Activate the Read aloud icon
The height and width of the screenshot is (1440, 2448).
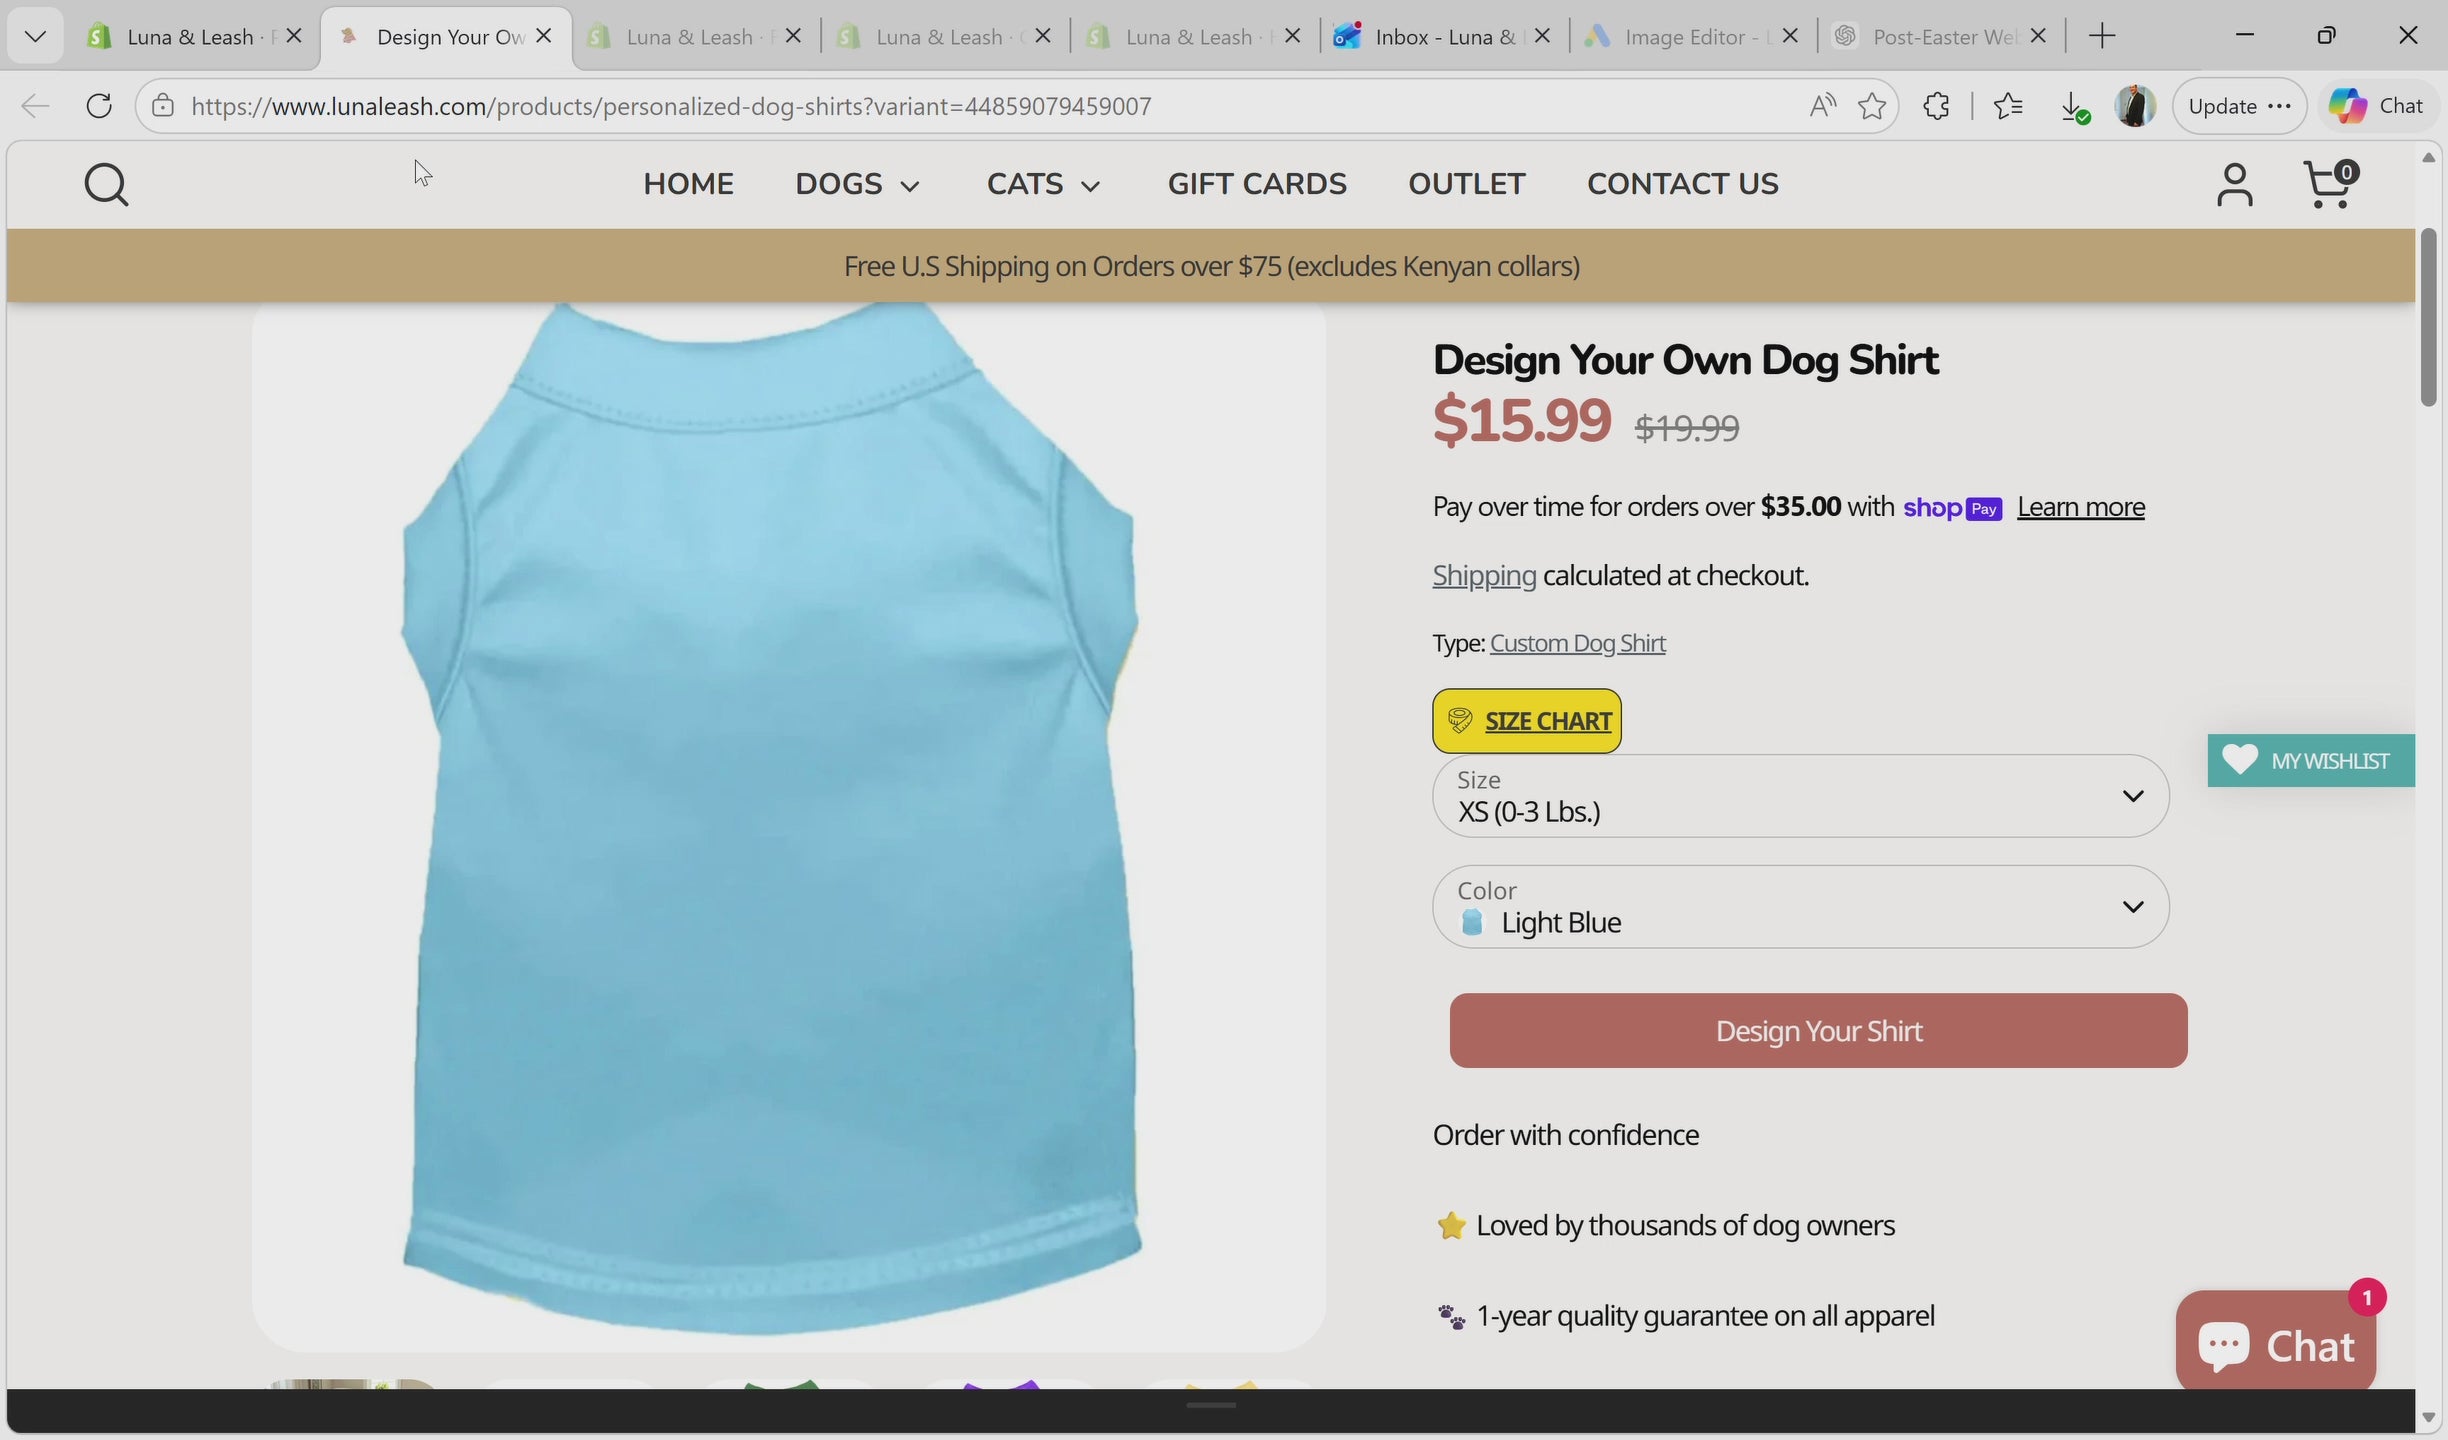[x=1822, y=106]
